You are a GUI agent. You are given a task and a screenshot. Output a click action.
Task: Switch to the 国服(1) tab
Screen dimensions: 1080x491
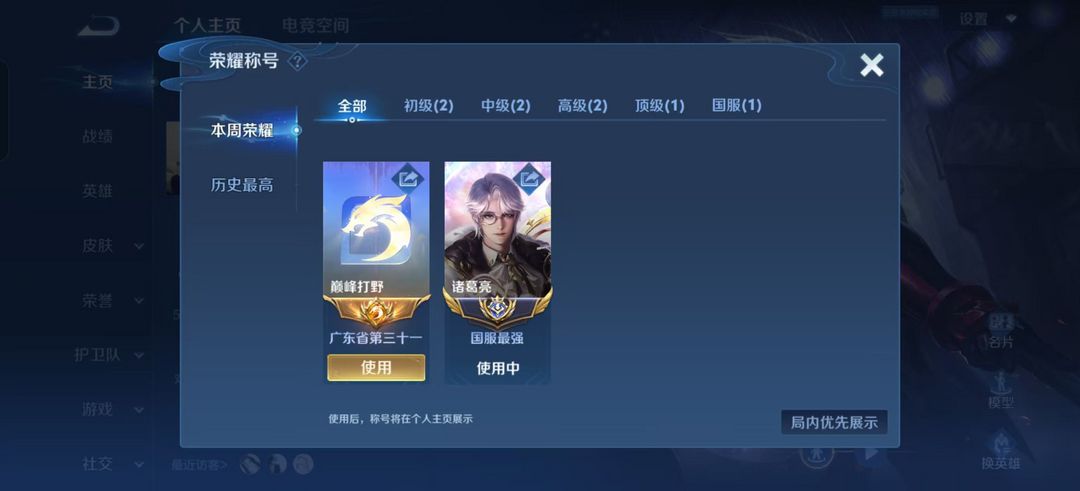point(736,105)
